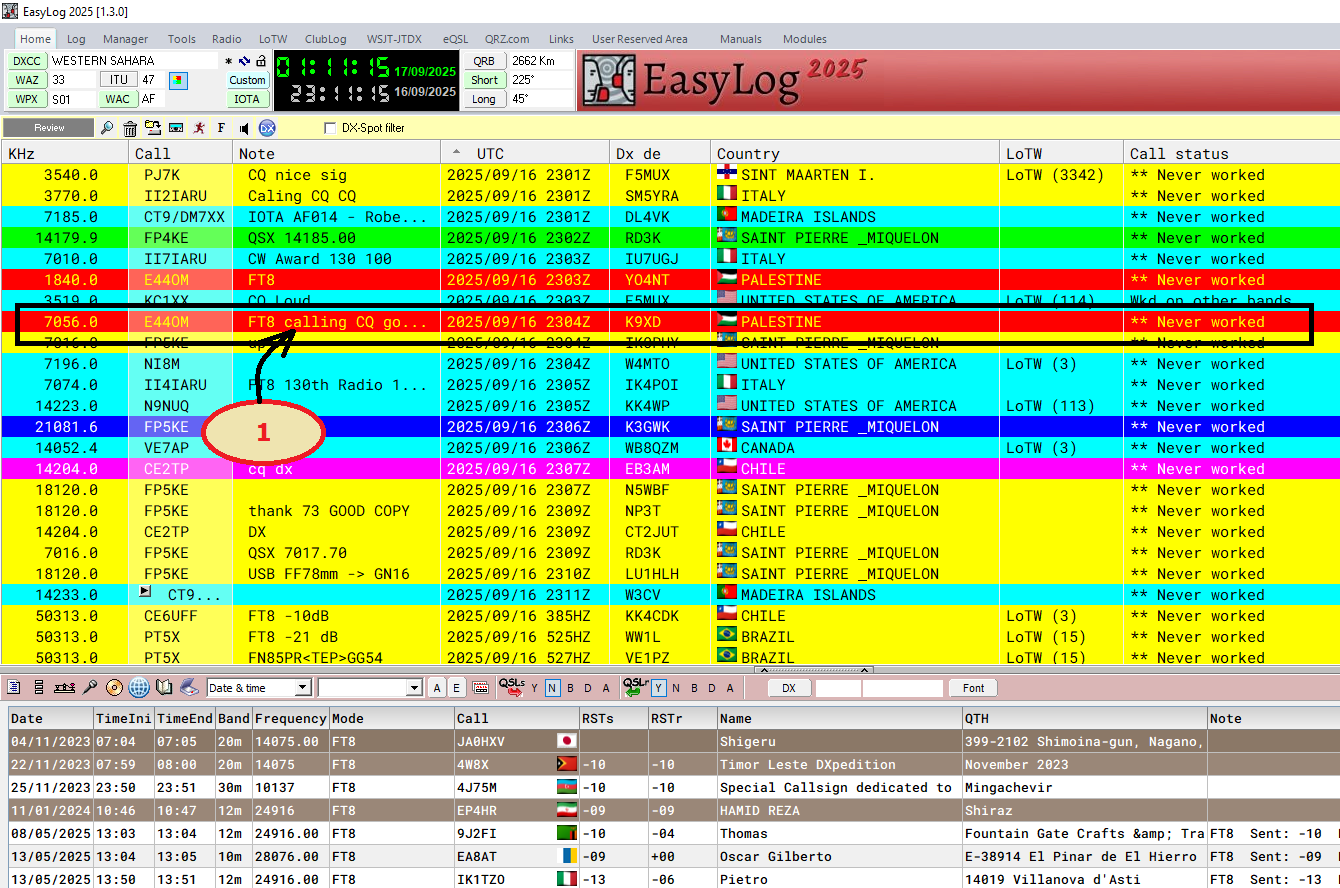Viewport: 1340px width, 888px height.
Task: Select the PJ7K spot row
Action: [x=670, y=175]
